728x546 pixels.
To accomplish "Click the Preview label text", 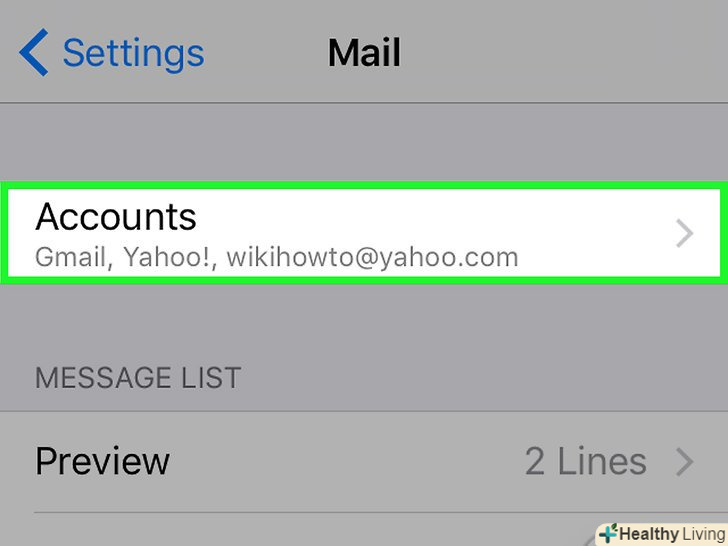I will (x=103, y=461).
